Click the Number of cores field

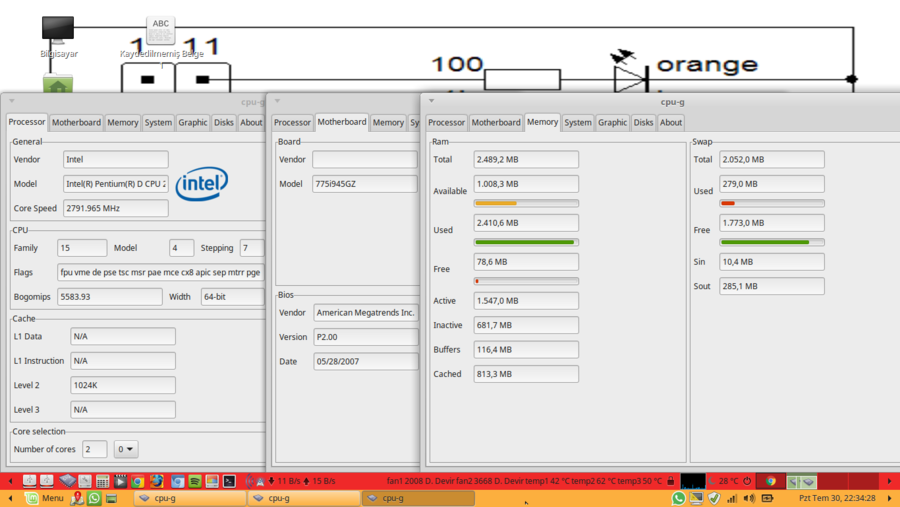click(95, 449)
